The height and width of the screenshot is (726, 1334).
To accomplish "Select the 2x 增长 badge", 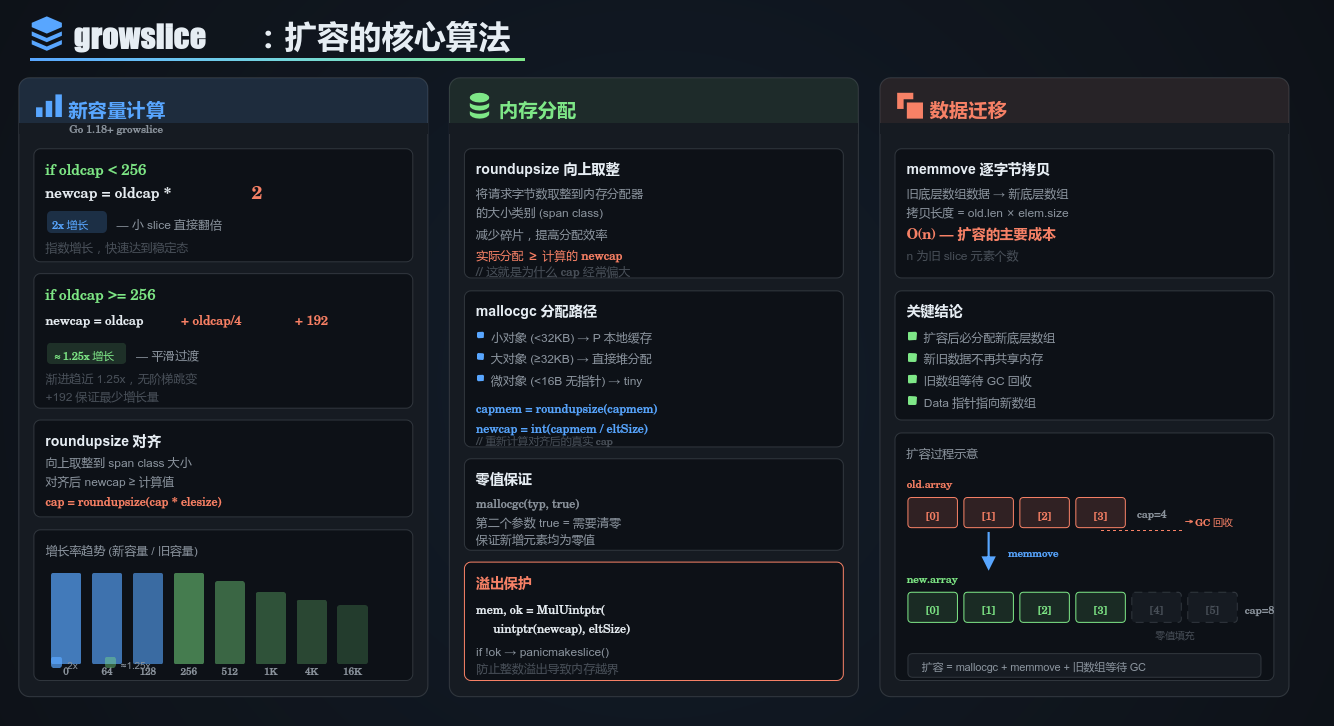I will [77, 222].
